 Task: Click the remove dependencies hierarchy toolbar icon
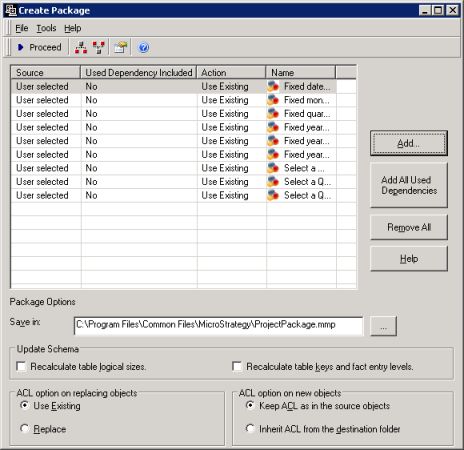(99, 47)
